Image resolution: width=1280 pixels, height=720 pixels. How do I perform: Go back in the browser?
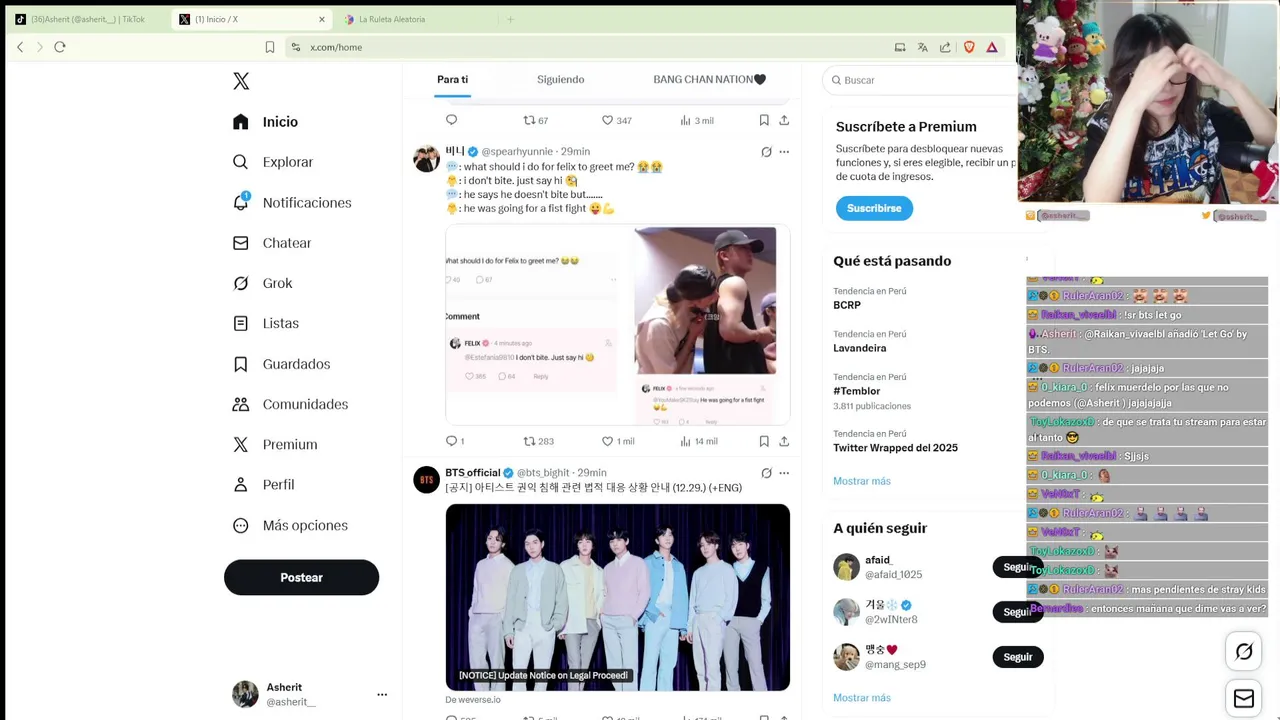(x=20, y=47)
